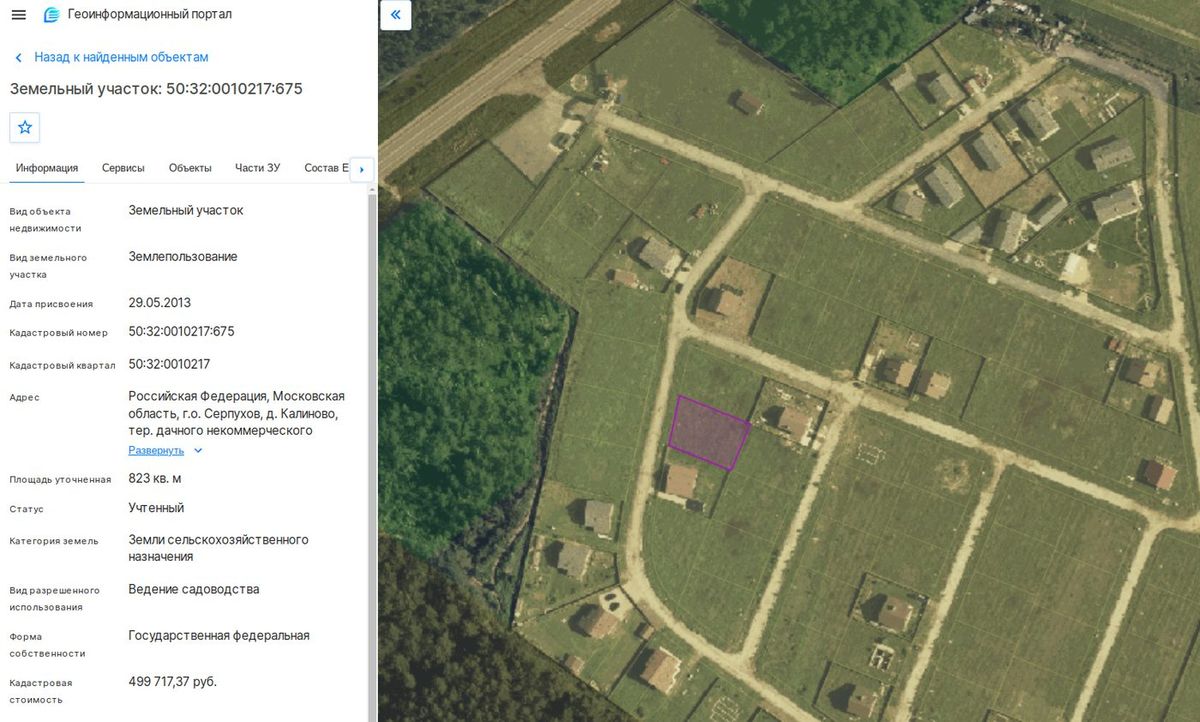This screenshot has height=722, width=1200.
Task: Select cadastral cost 499 717,37 руб.
Action: (172, 682)
